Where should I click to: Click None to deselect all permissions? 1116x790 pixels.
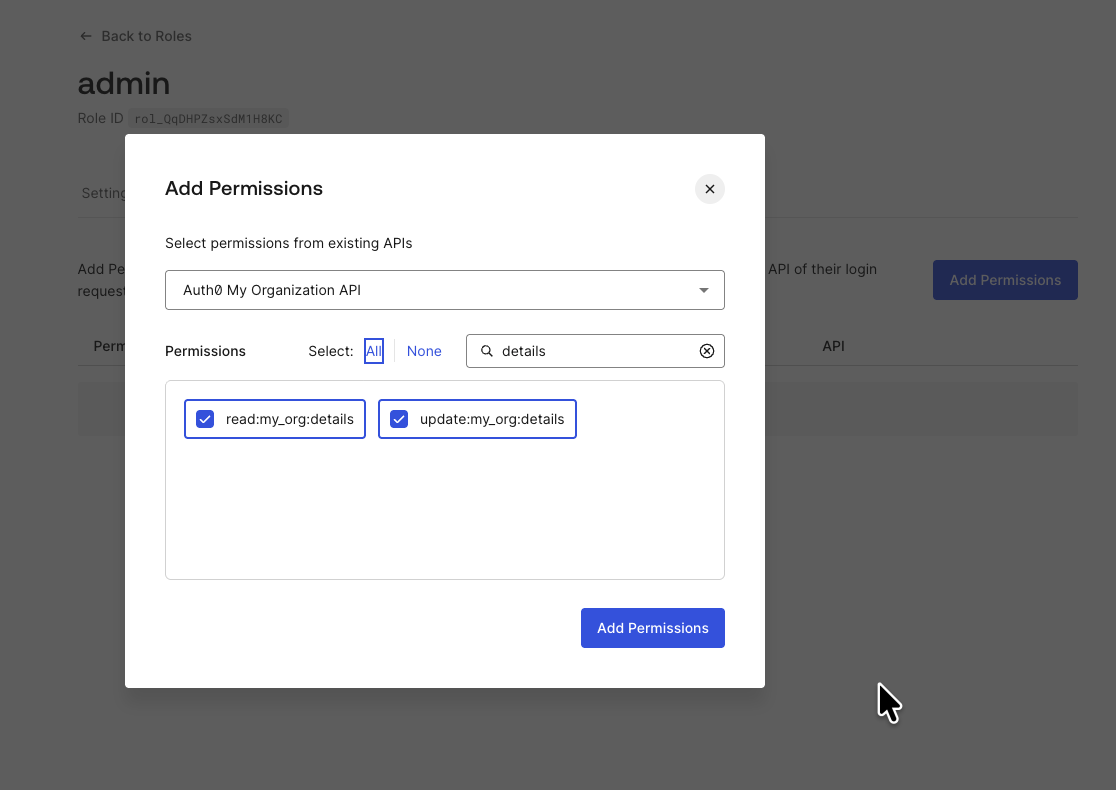point(424,351)
